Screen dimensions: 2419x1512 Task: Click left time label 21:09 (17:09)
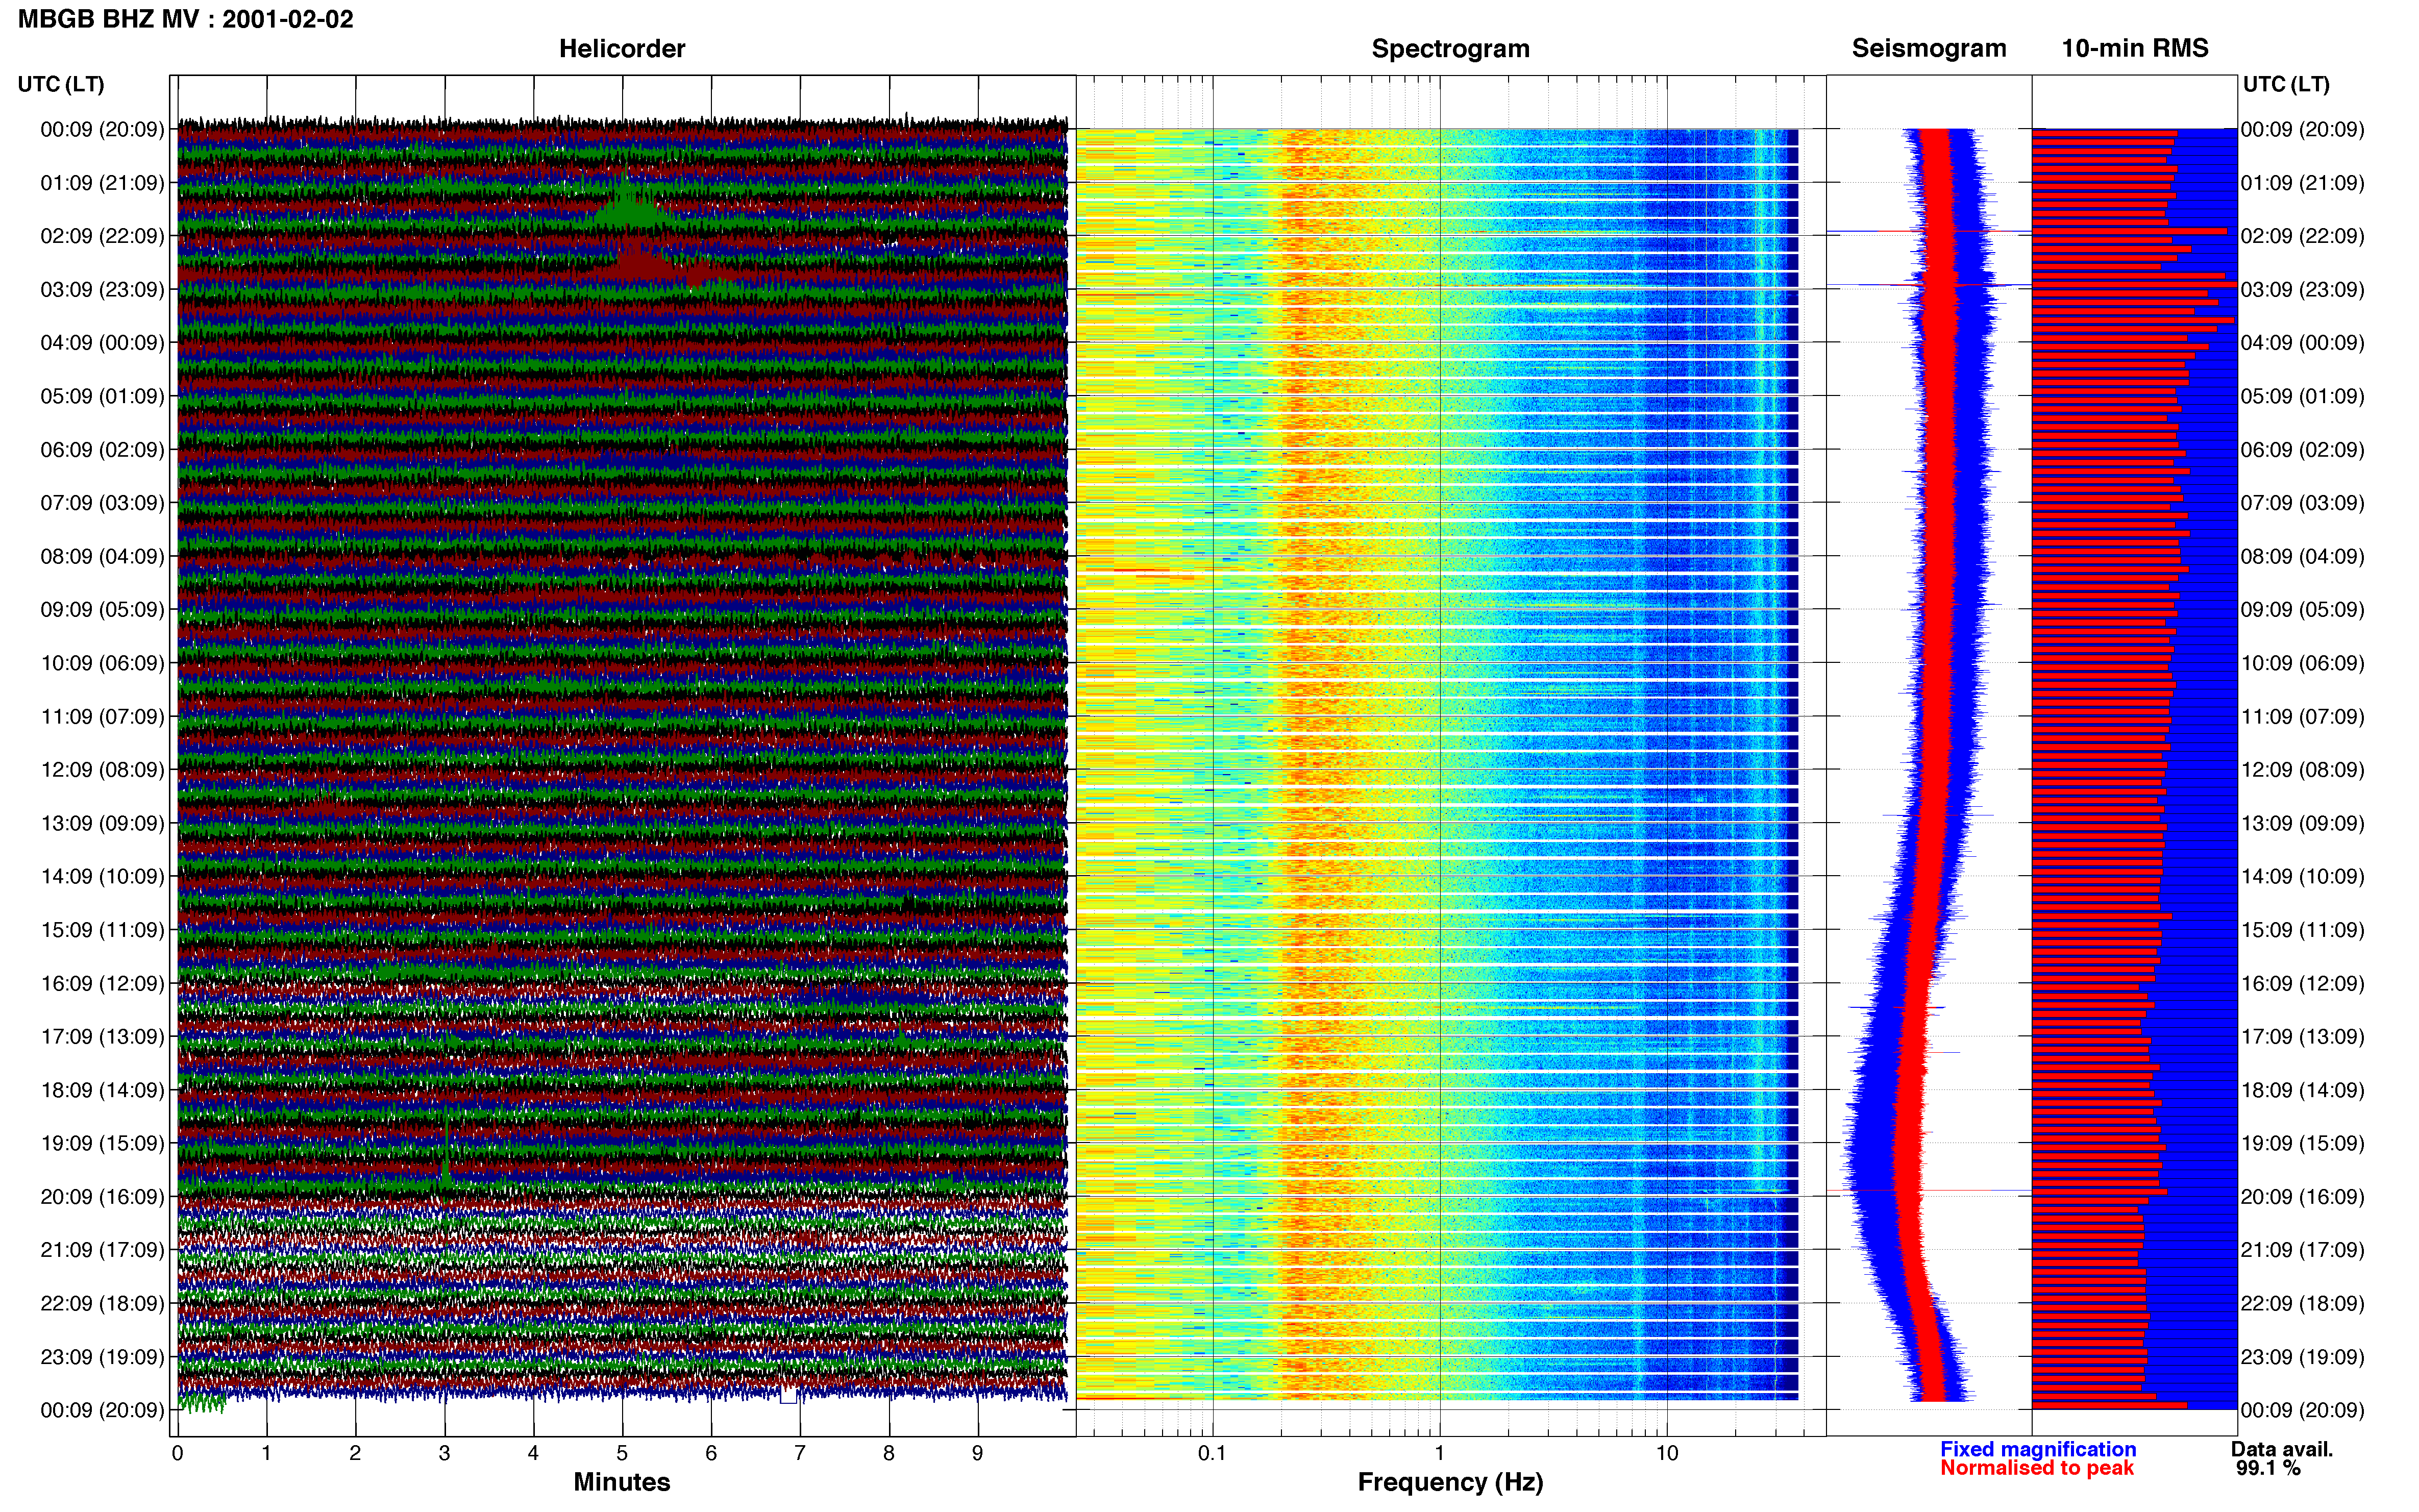pyautogui.click(x=102, y=1250)
